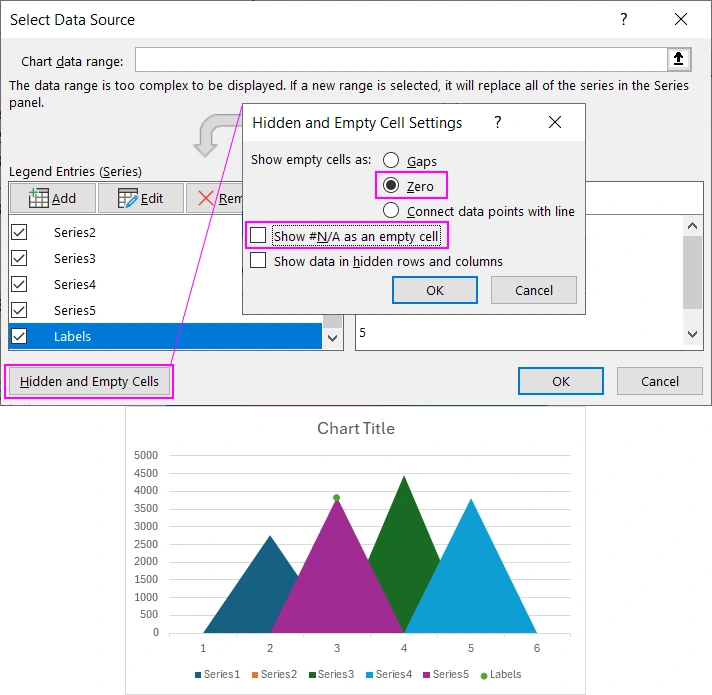Image resolution: width=712 pixels, height=695 pixels.
Task: Choose Connect data points with line
Action: (390, 211)
